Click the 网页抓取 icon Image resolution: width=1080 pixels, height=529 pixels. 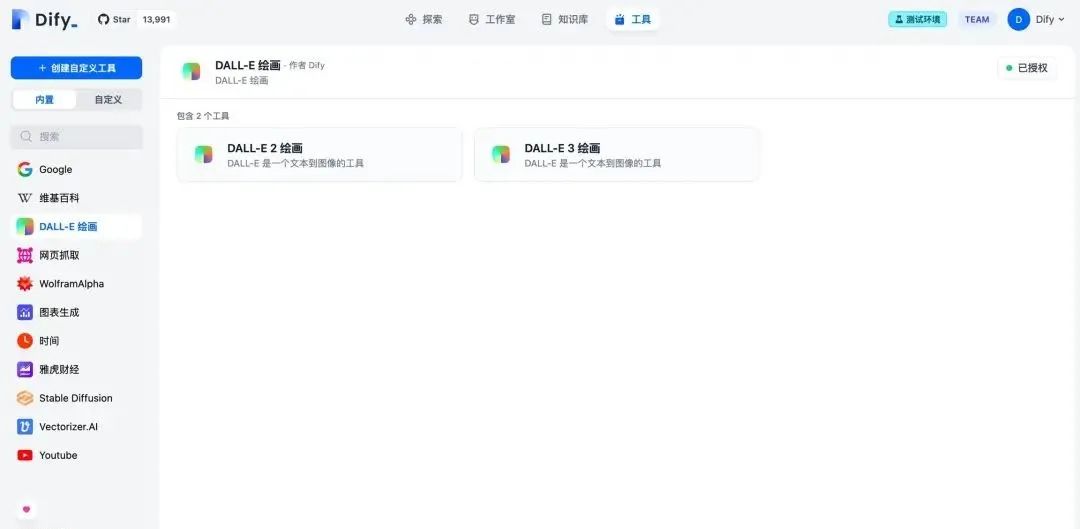point(25,256)
